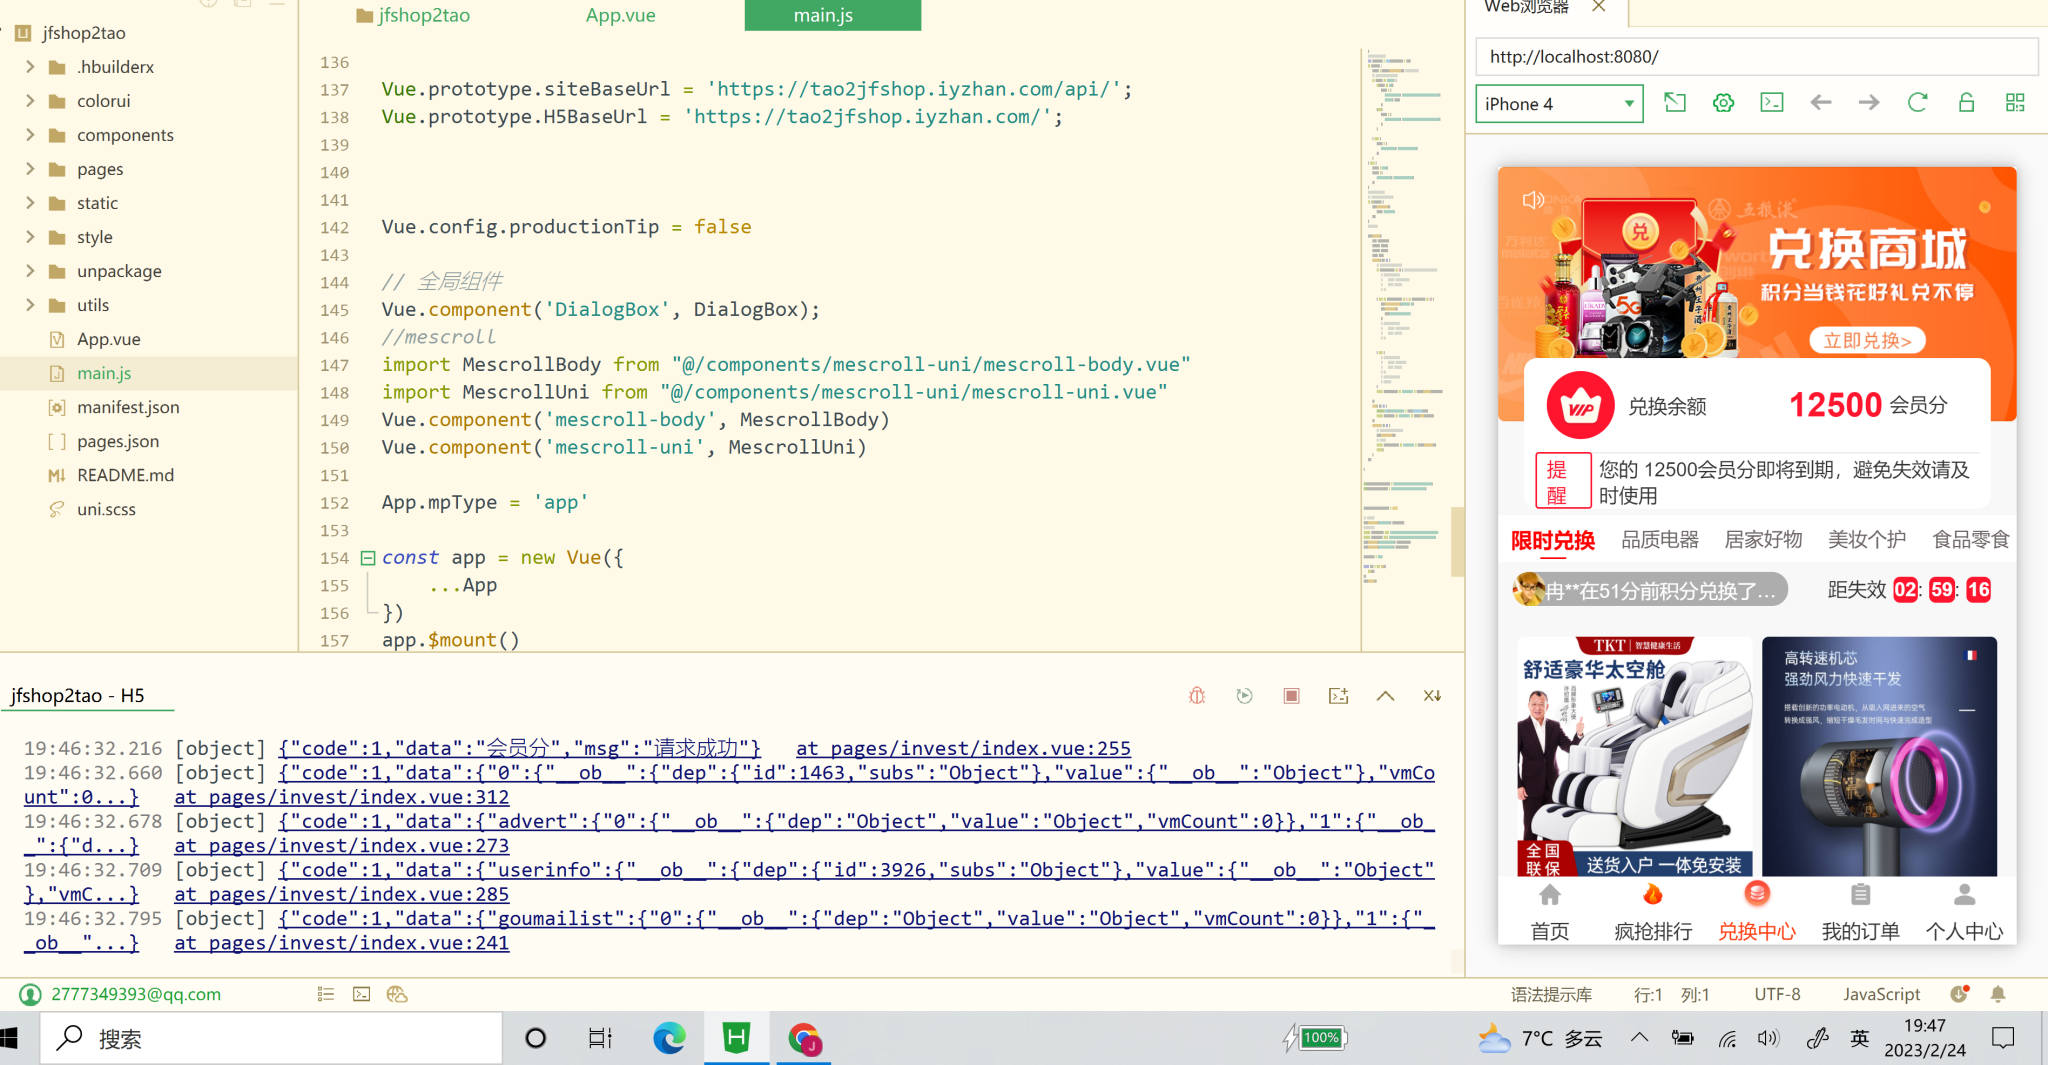Click the code minimap scroll region
Viewport: 2048px width, 1065px height.
coord(1405,300)
